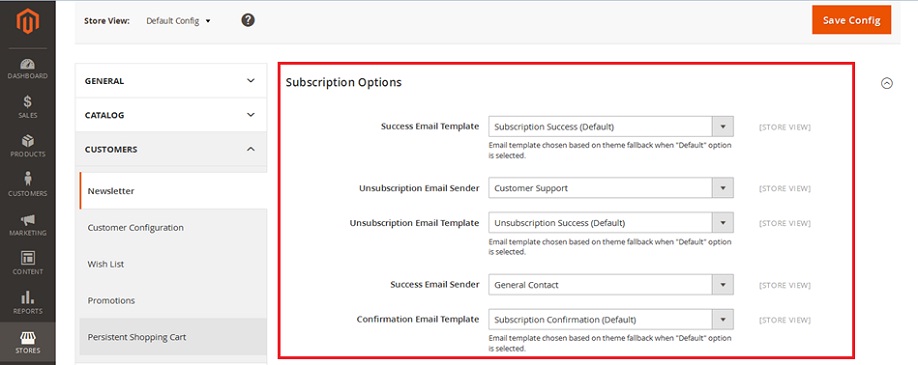Click the help question mark icon
Image resolution: width=918 pixels, height=365 pixels.
[248, 21]
